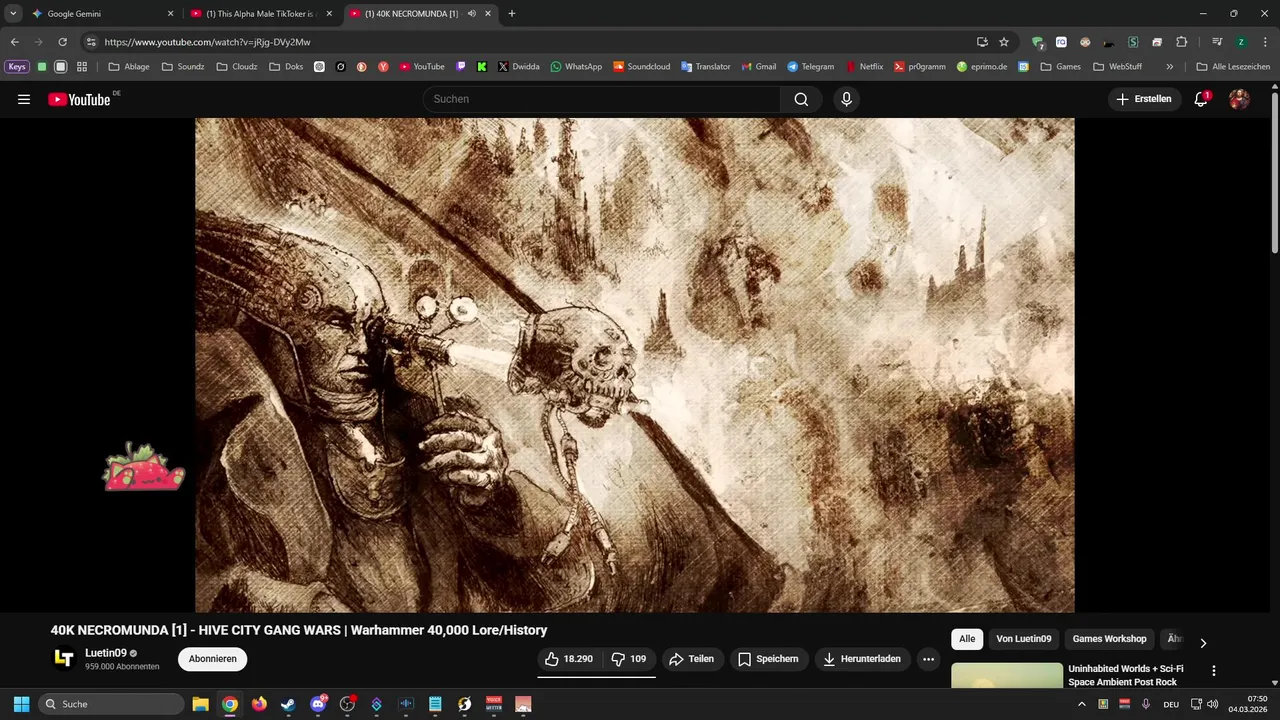The image size is (1280, 720).
Task: Open the YouTube account avatar menu
Action: [x=1239, y=99]
